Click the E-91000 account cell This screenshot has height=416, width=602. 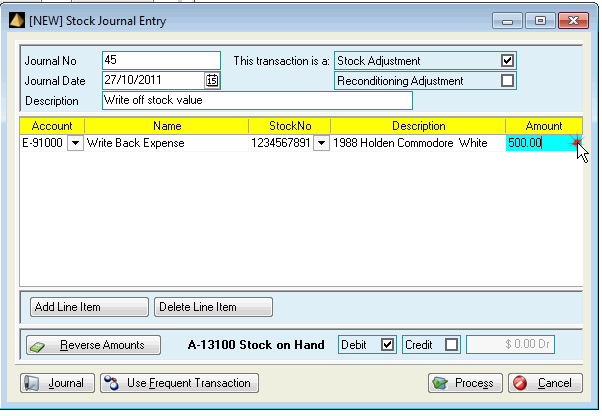[43, 143]
